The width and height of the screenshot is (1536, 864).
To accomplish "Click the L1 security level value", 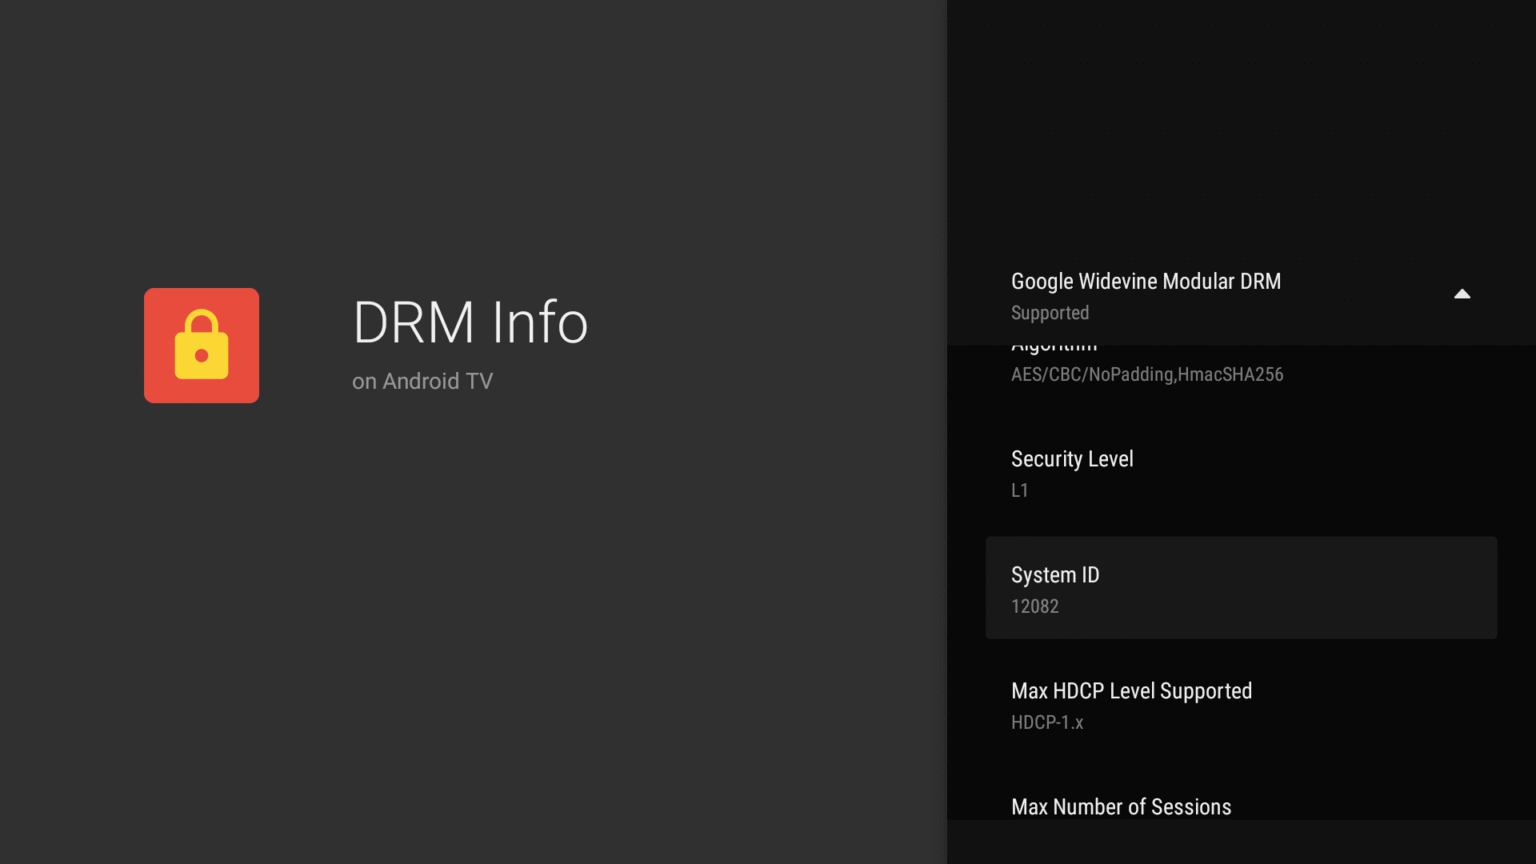I will [1019, 490].
